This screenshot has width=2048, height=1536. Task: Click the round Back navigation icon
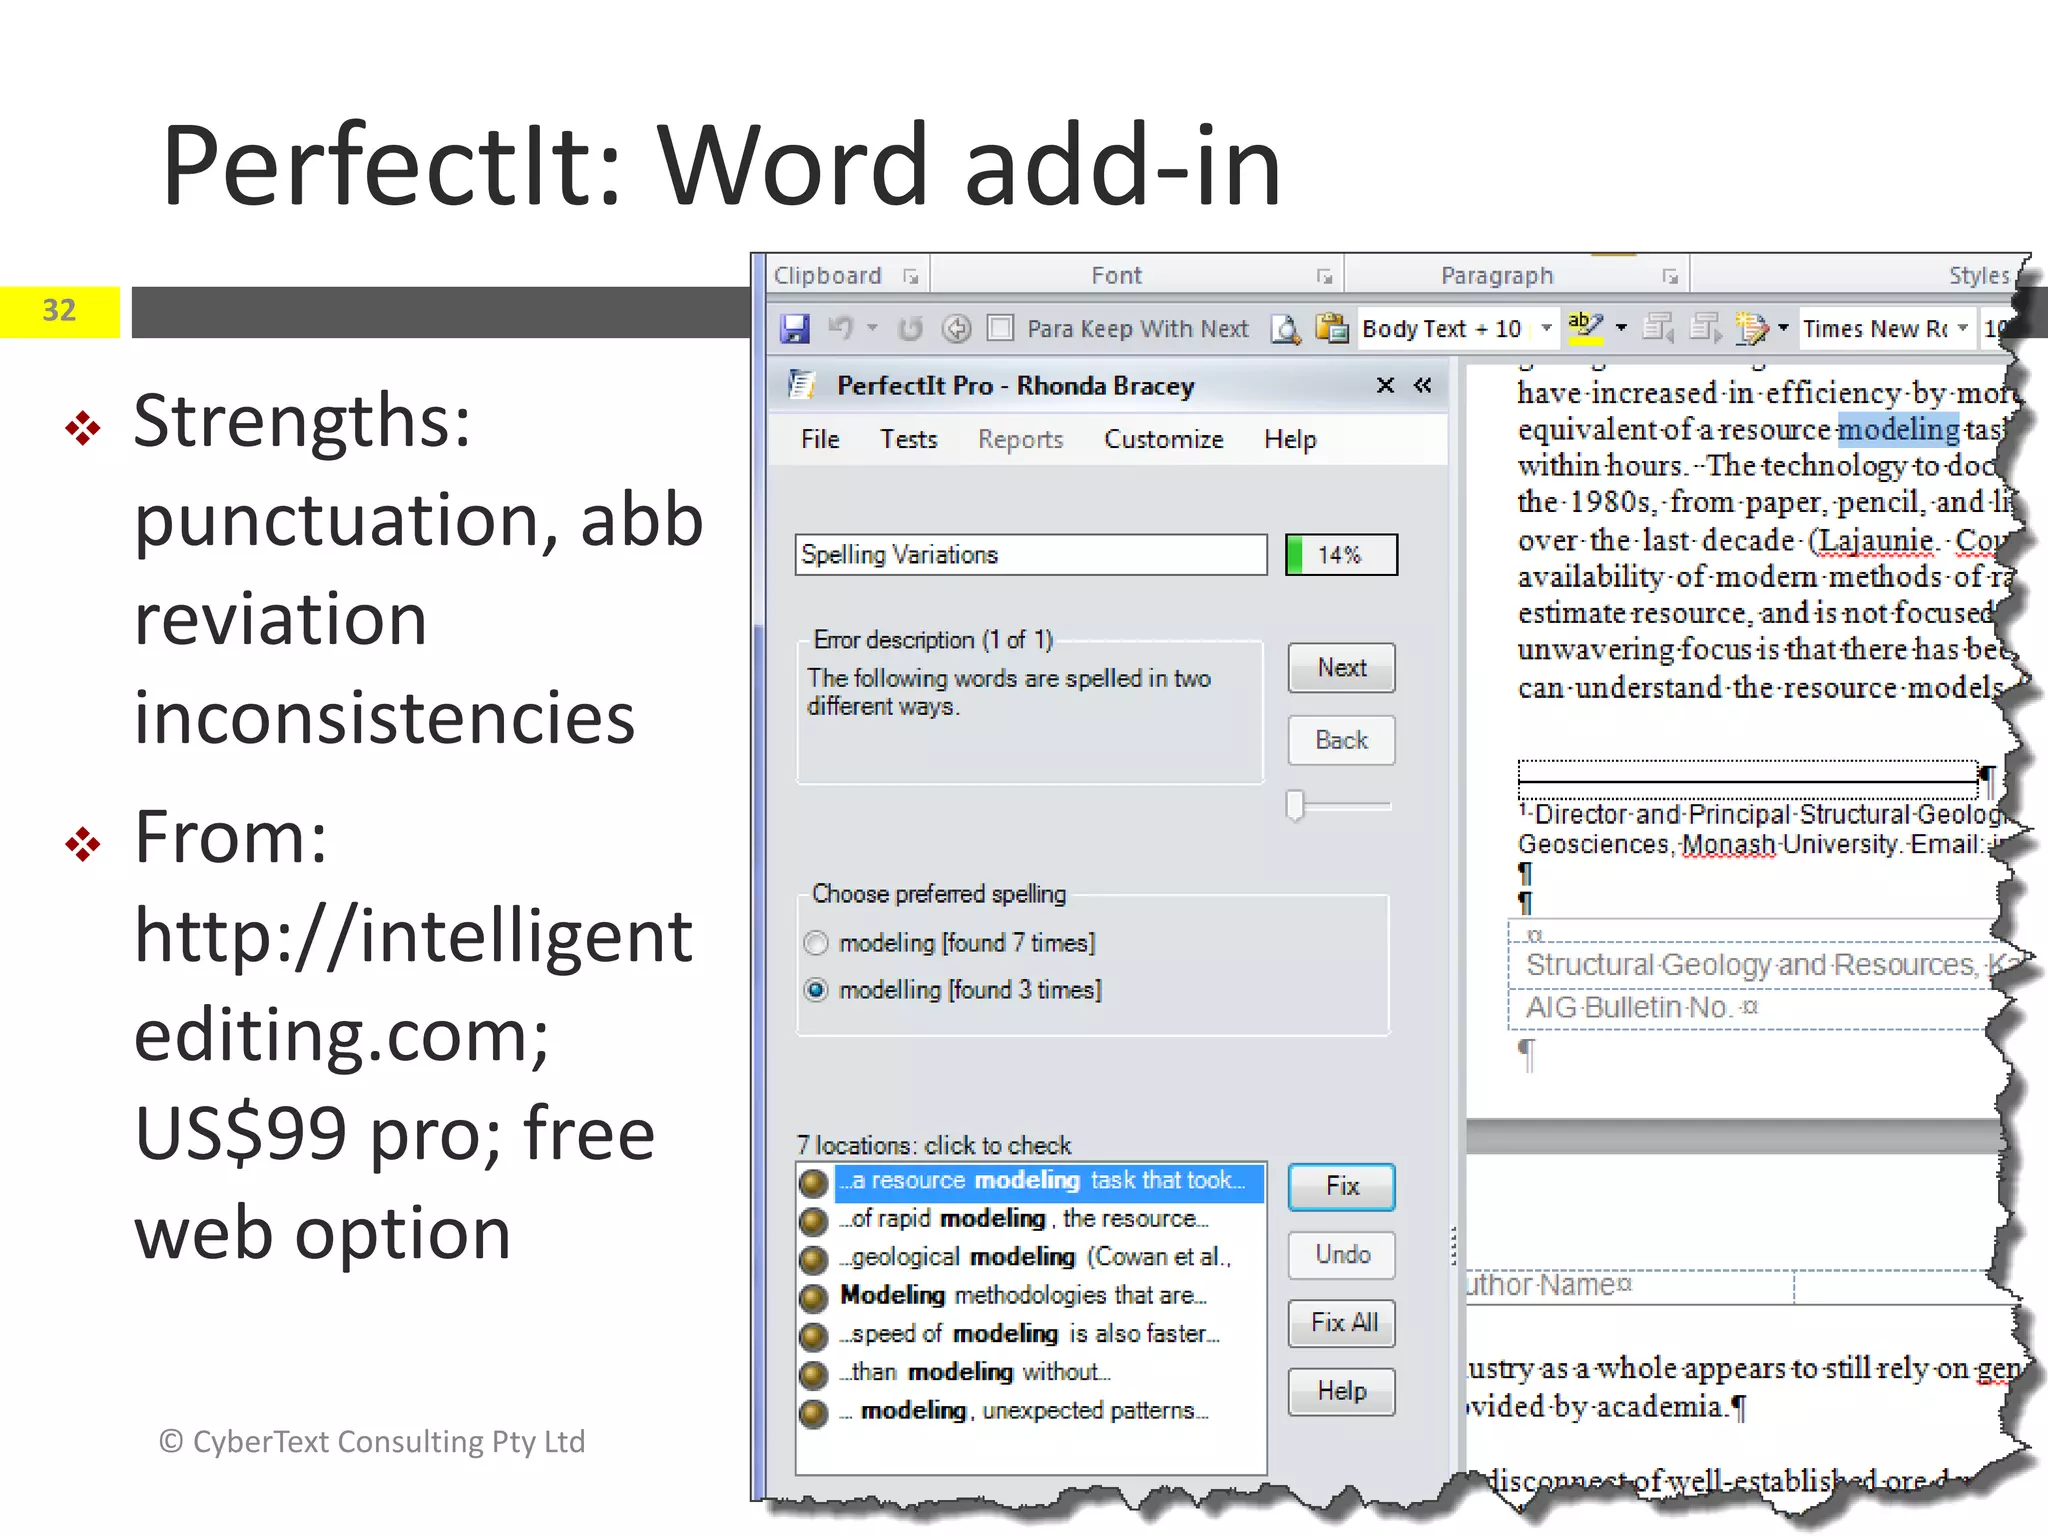point(957,328)
